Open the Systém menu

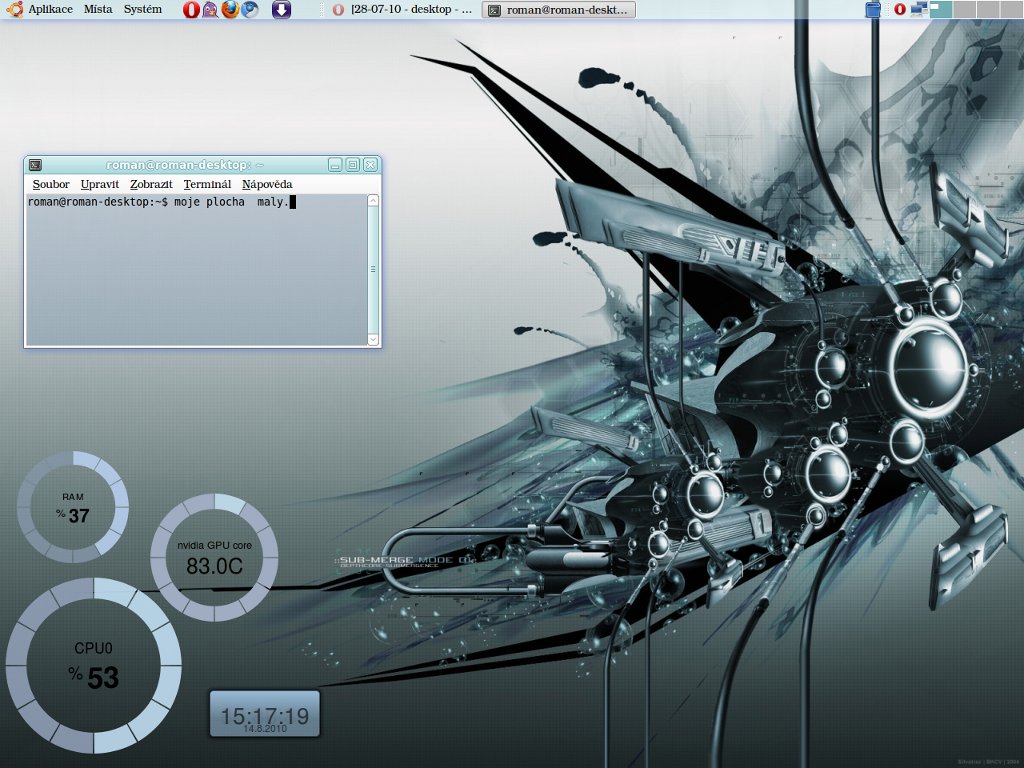click(142, 9)
